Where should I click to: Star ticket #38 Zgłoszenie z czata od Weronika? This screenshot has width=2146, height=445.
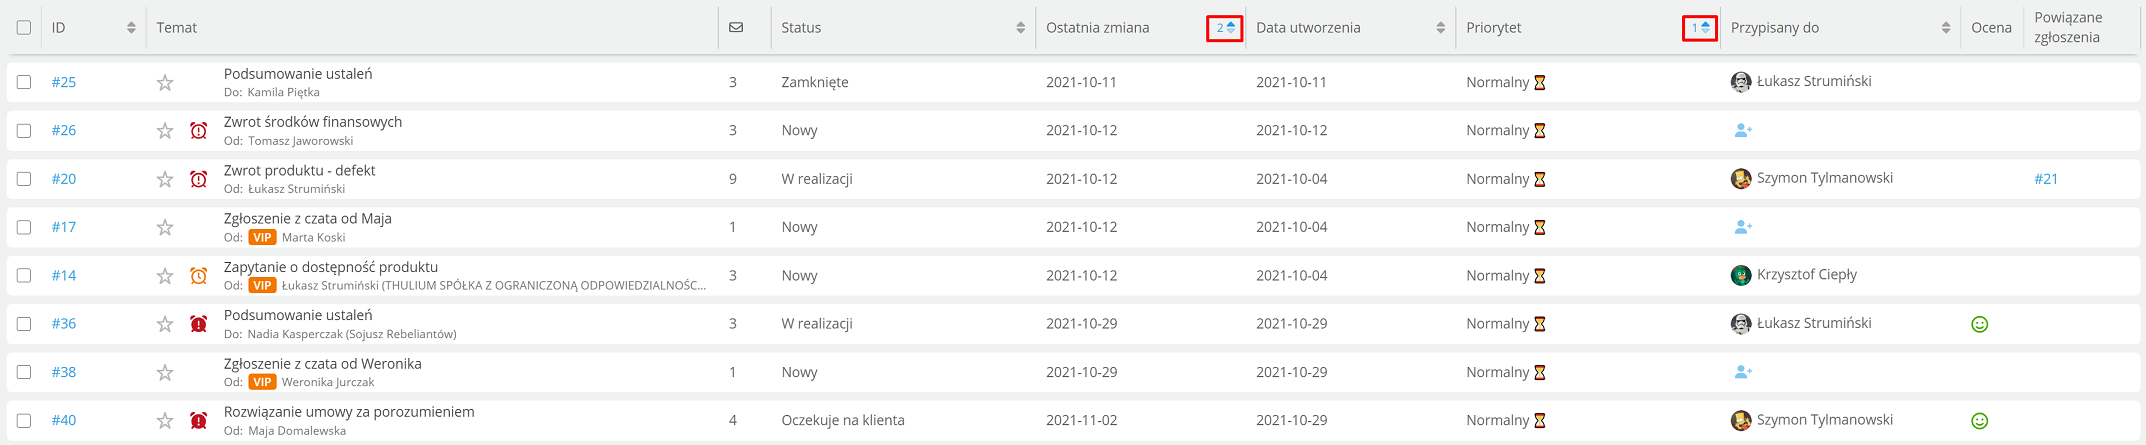click(x=165, y=373)
